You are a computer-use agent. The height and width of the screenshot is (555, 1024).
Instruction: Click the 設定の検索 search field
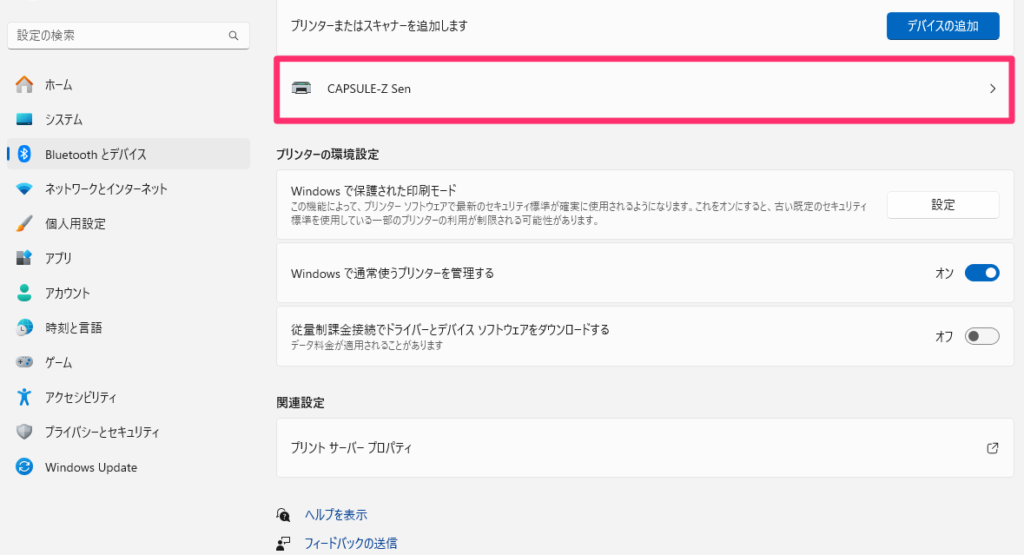point(120,35)
